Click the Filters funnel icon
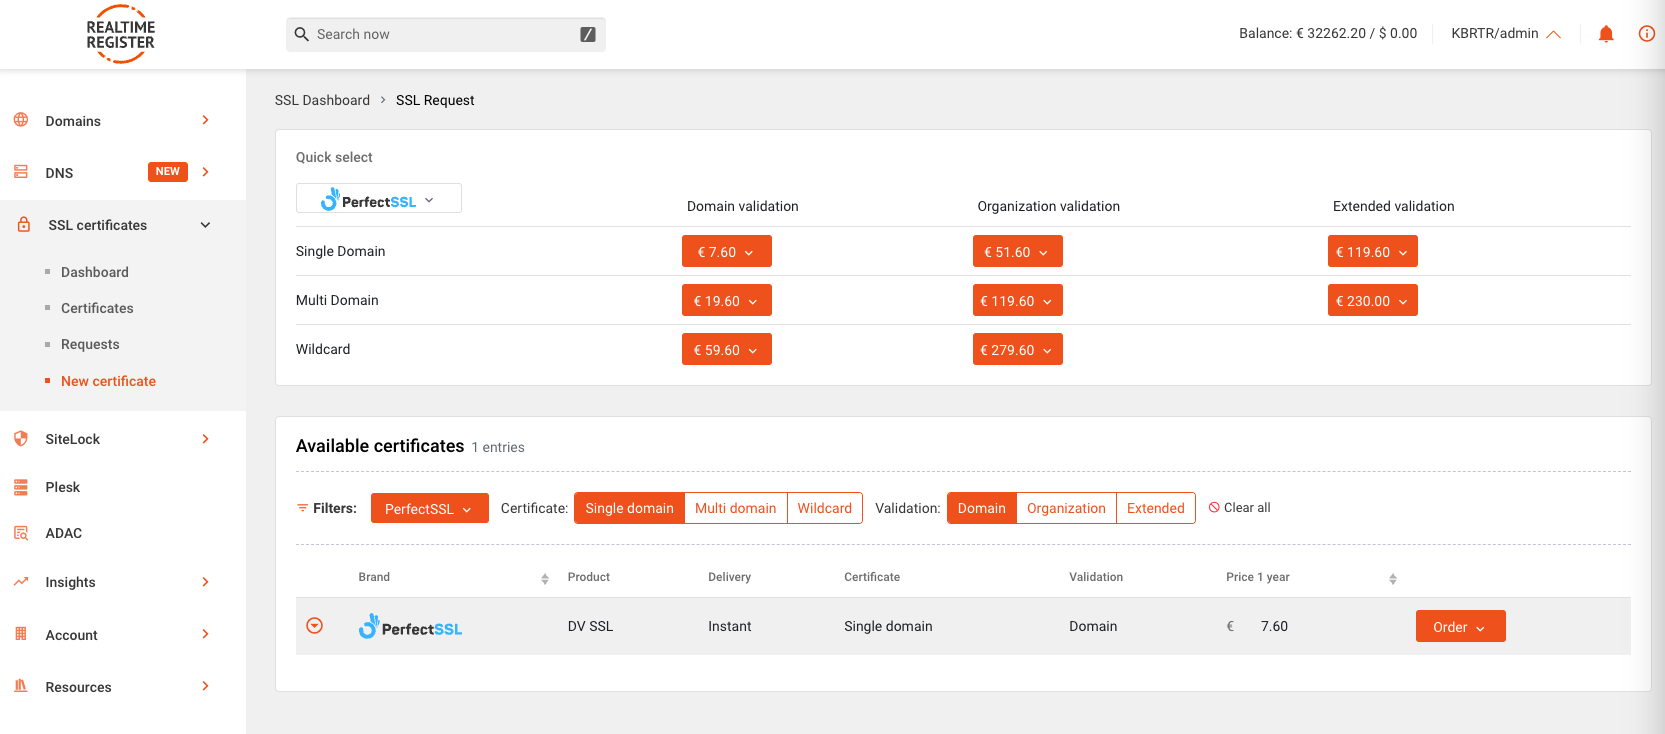The height and width of the screenshot is (734, 1665). coord(302,508)
